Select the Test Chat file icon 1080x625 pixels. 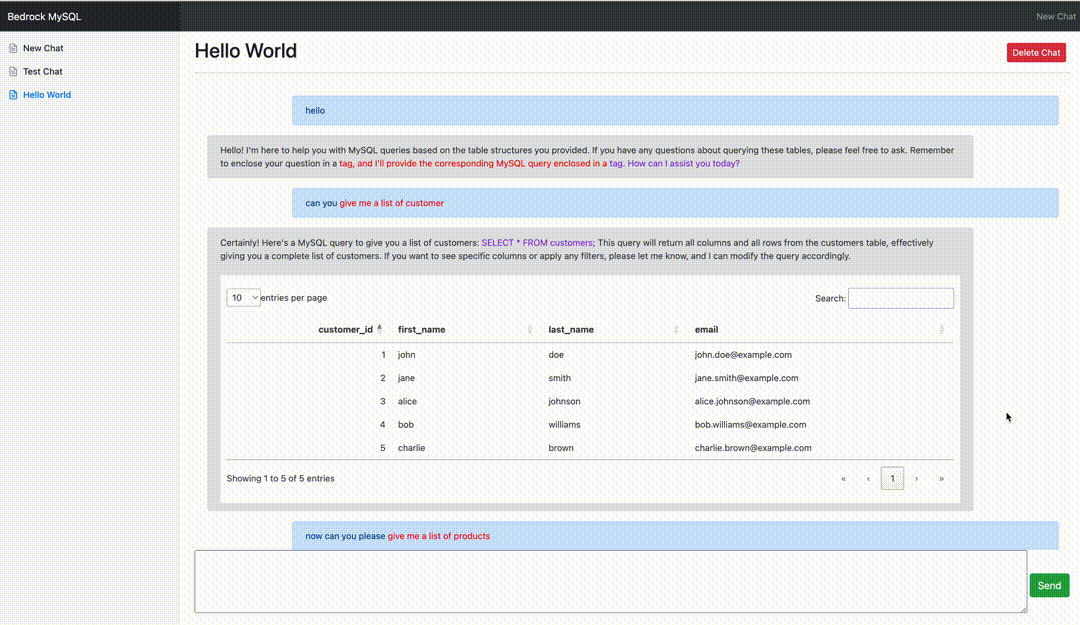point(11,71)
